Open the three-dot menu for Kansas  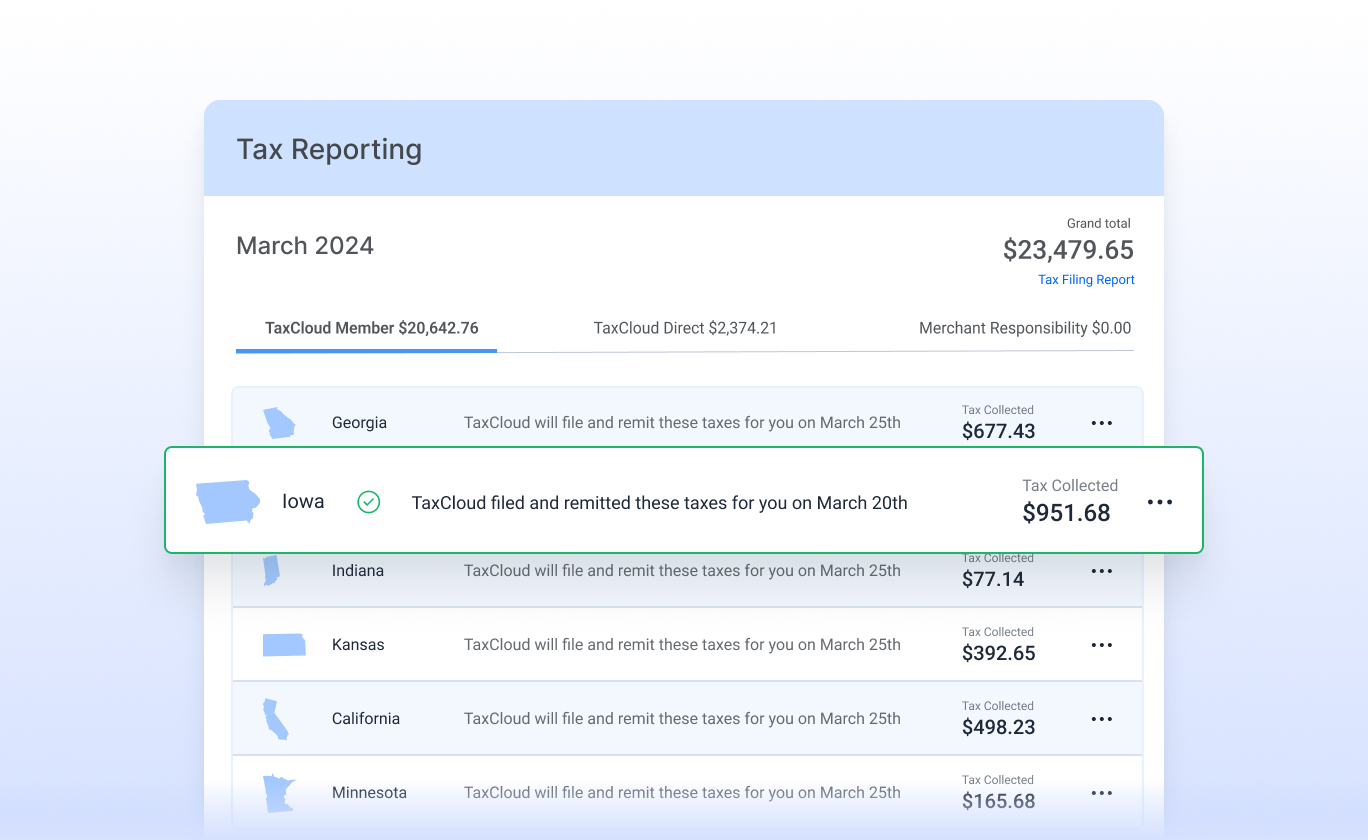tap(1102, 645)
